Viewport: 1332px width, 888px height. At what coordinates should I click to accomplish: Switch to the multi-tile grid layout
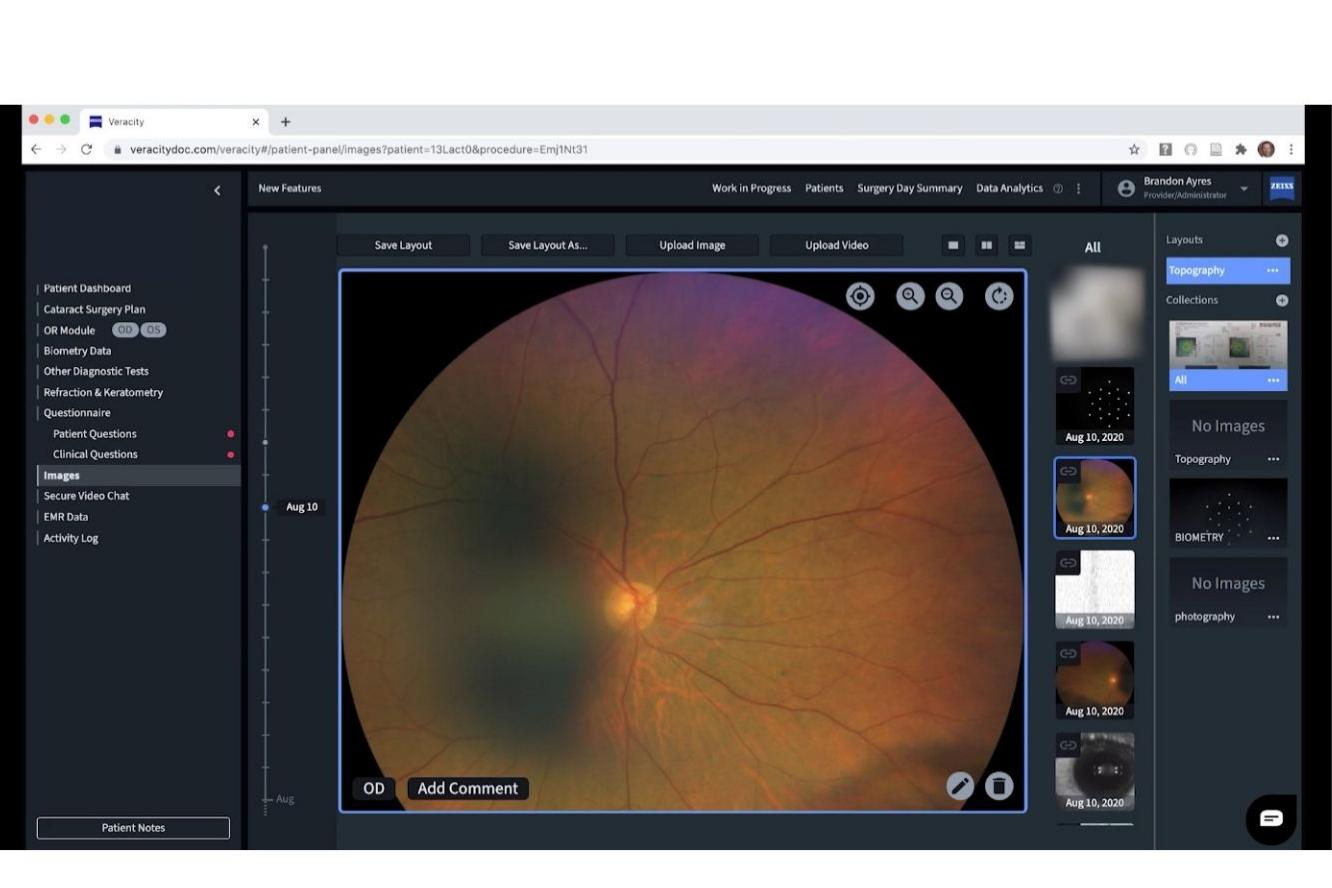point(1020,245)
